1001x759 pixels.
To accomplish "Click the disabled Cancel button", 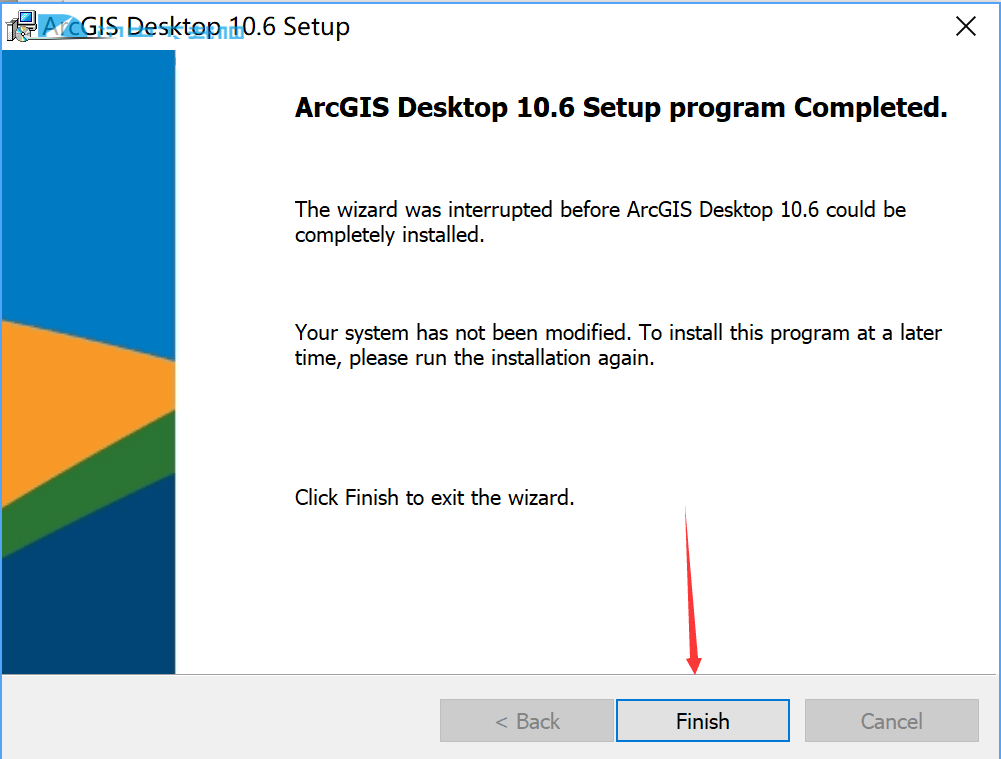I will click(x=891, y=721).
